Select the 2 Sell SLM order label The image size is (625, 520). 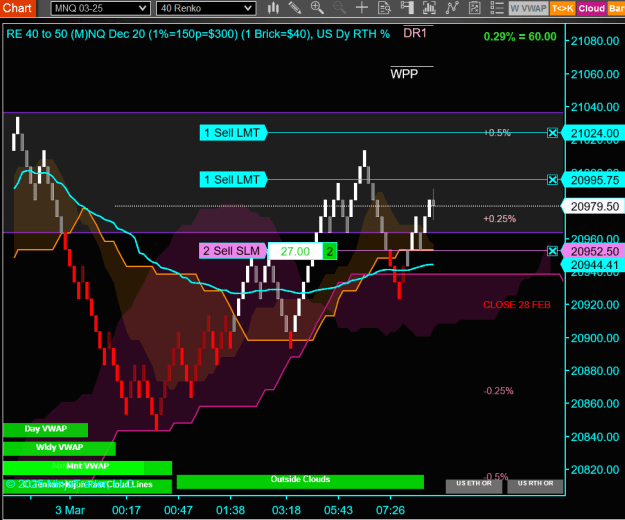(x=232, y=251)
